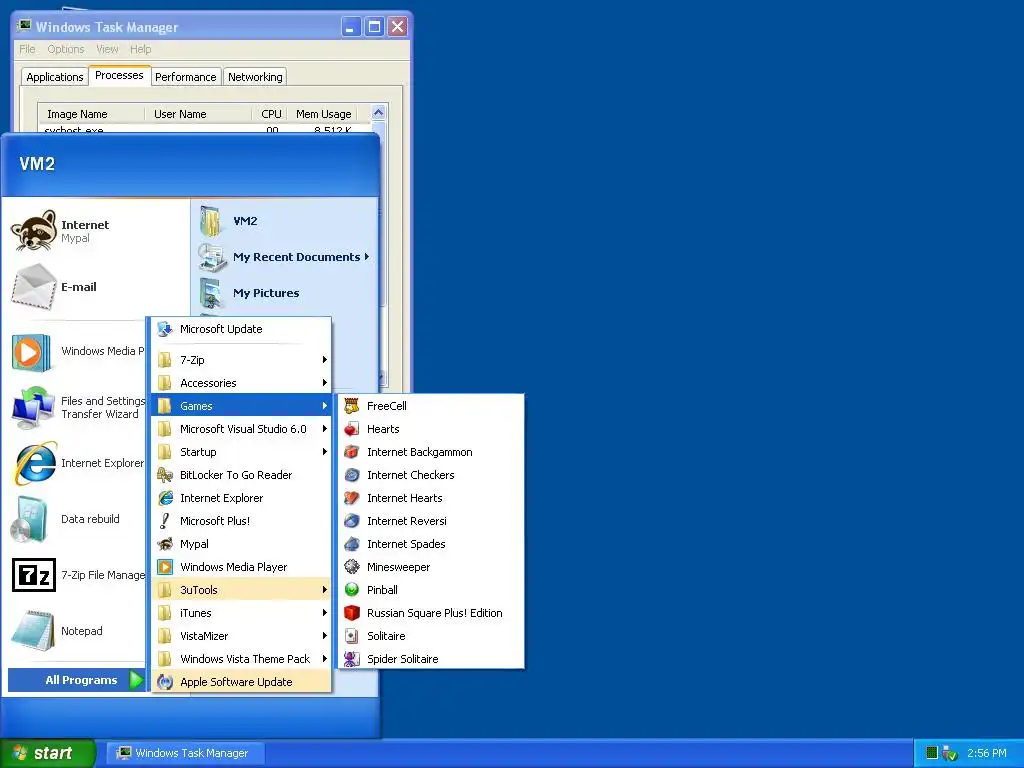
Task: Launch Minesweeper
Action: coord(431,567)
